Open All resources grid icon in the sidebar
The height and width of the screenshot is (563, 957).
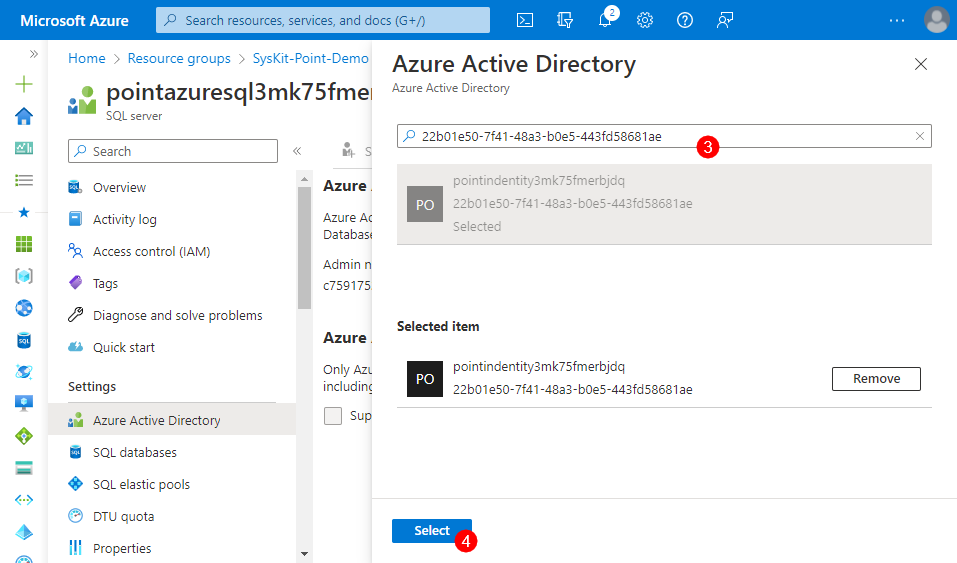24,244
